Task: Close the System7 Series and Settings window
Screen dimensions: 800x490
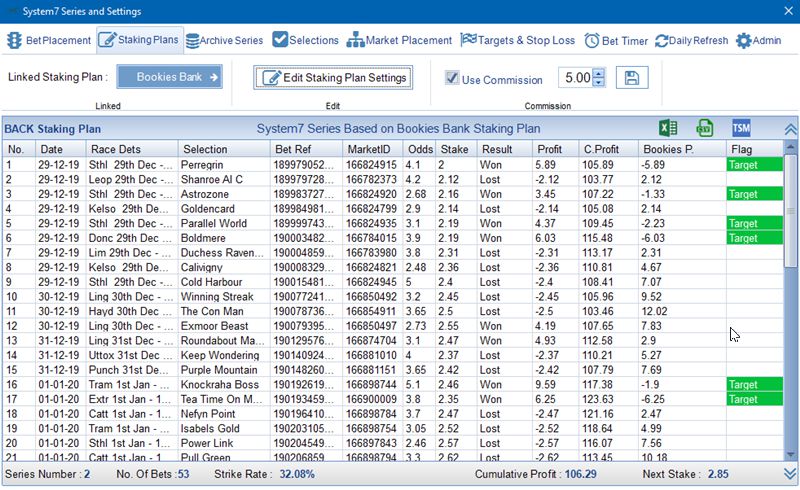Action: click(788, 11)
